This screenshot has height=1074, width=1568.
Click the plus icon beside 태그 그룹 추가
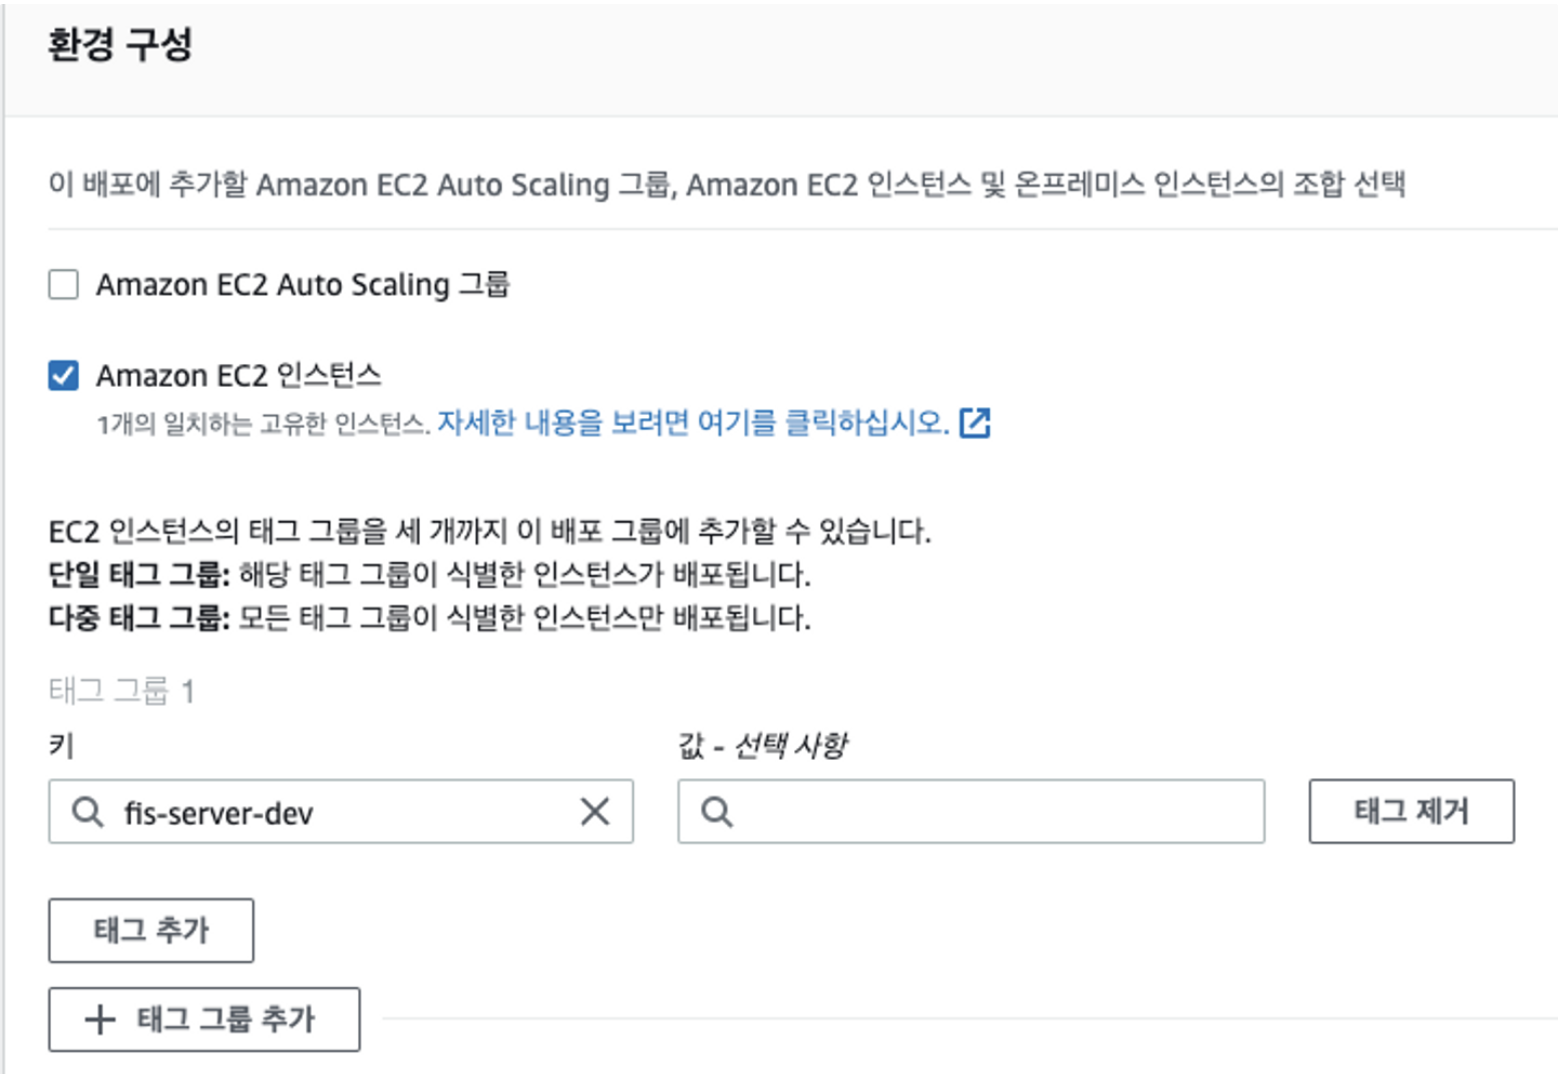(x=100, y=1020)
